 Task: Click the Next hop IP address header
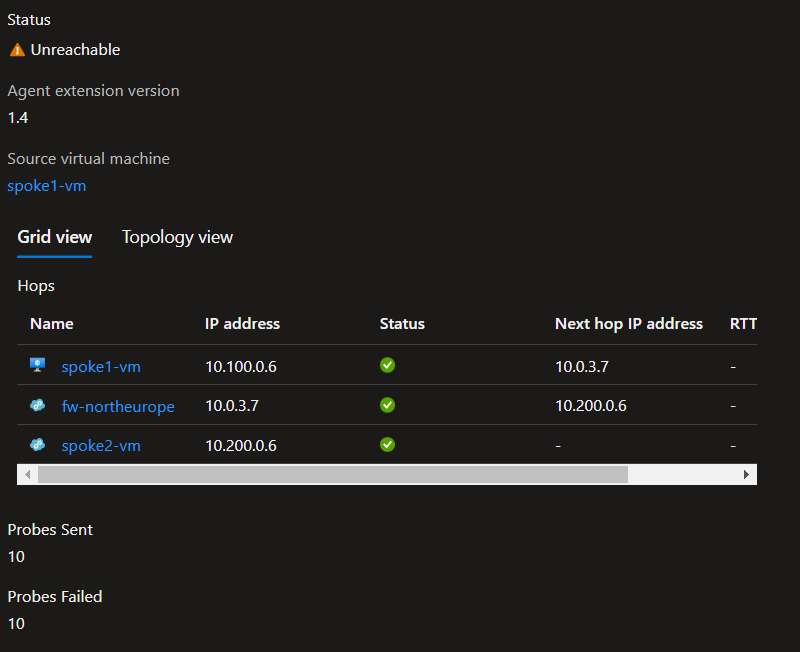628,324
